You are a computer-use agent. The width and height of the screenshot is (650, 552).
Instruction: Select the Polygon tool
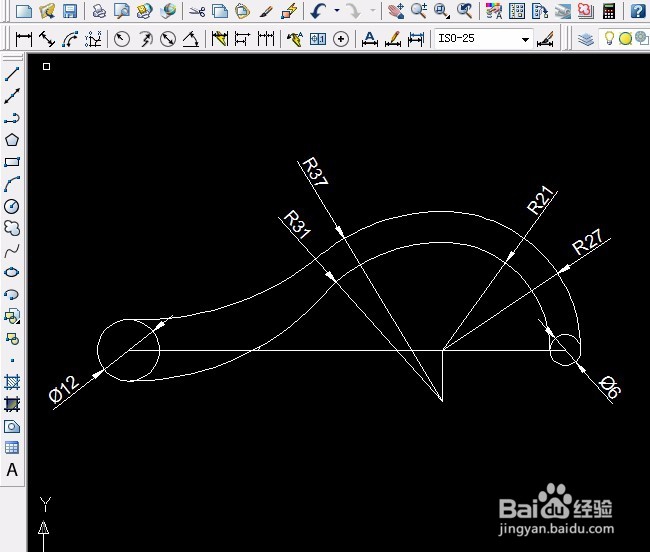(x=12, y=140)
